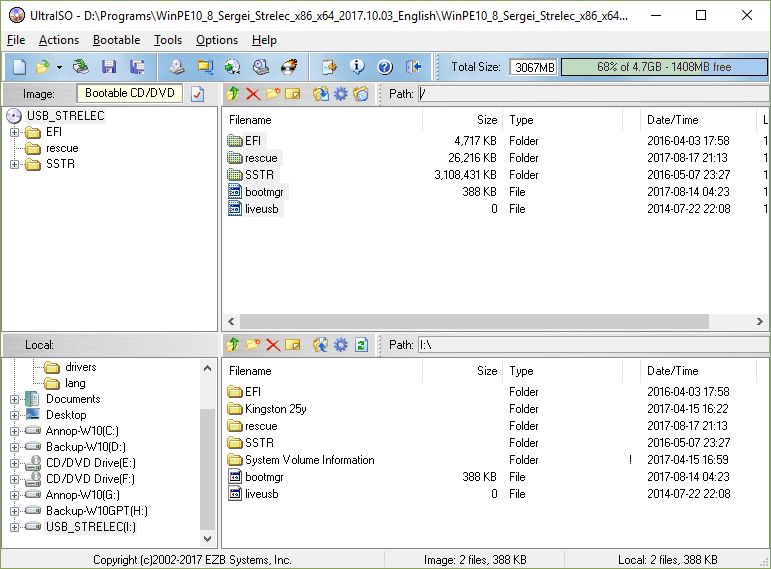Click the red X delete icon in image toolbar

(253, 93)
